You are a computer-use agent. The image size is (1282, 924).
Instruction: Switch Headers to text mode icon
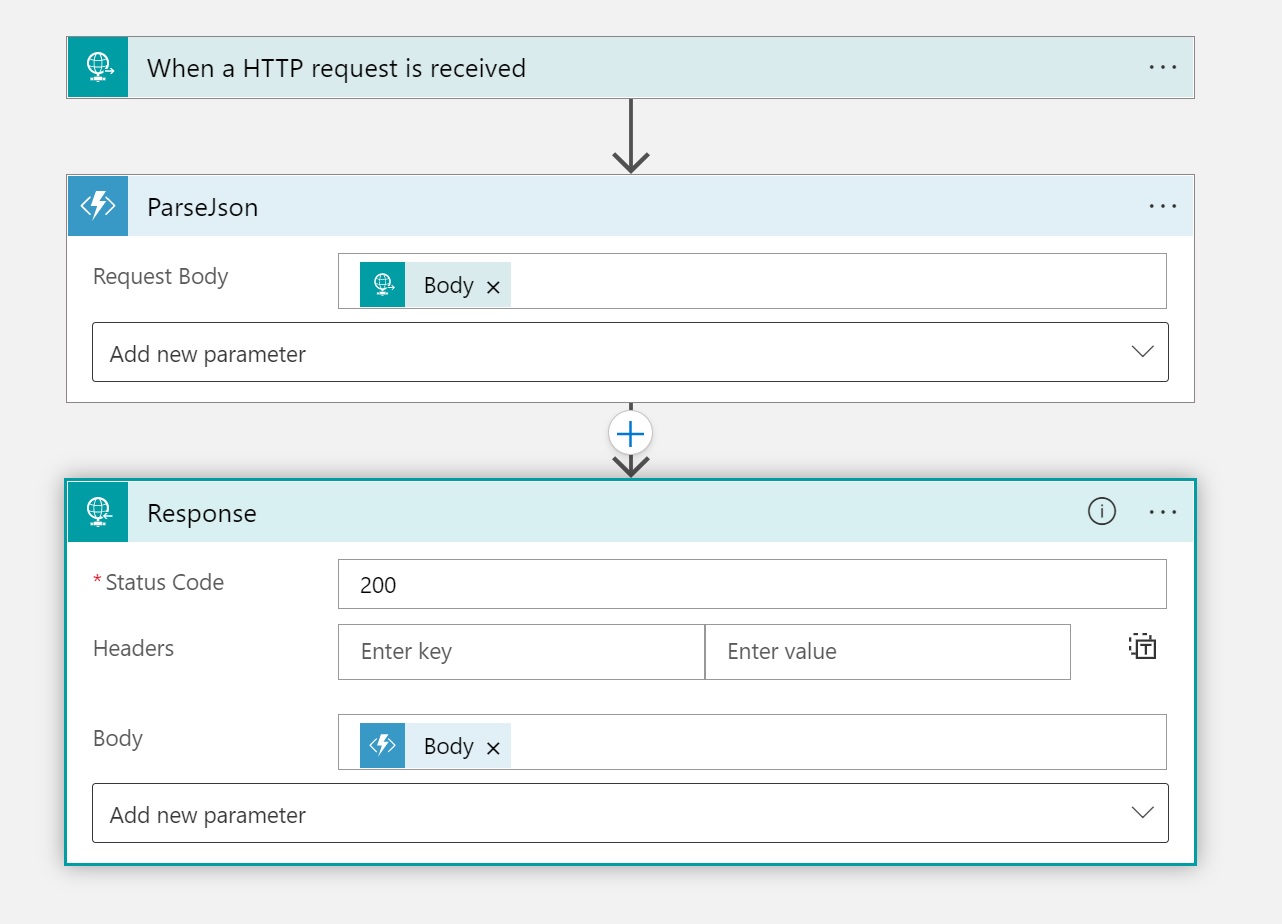(x=1142, y=647)
